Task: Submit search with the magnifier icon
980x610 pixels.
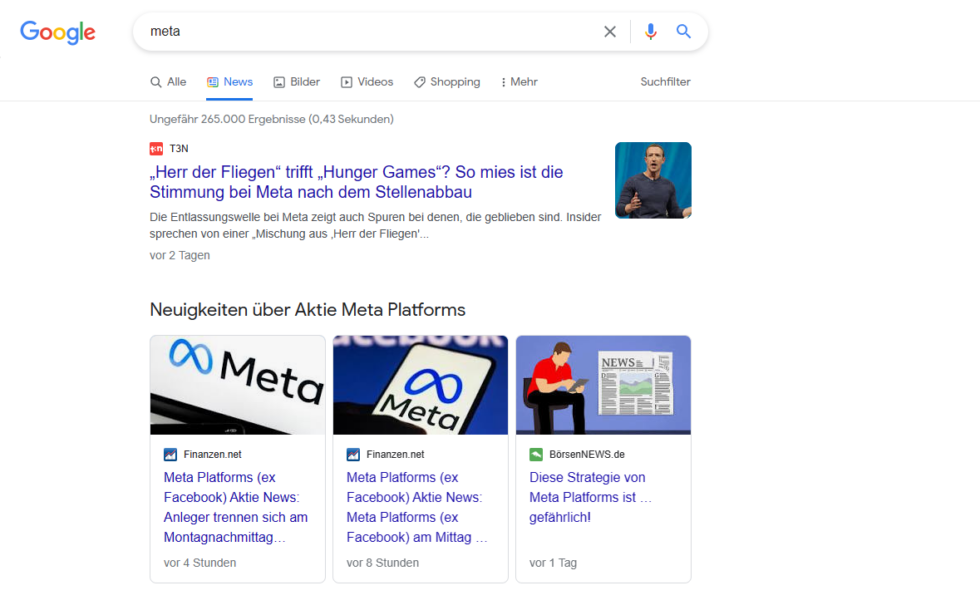Action: tap(683, 31)
